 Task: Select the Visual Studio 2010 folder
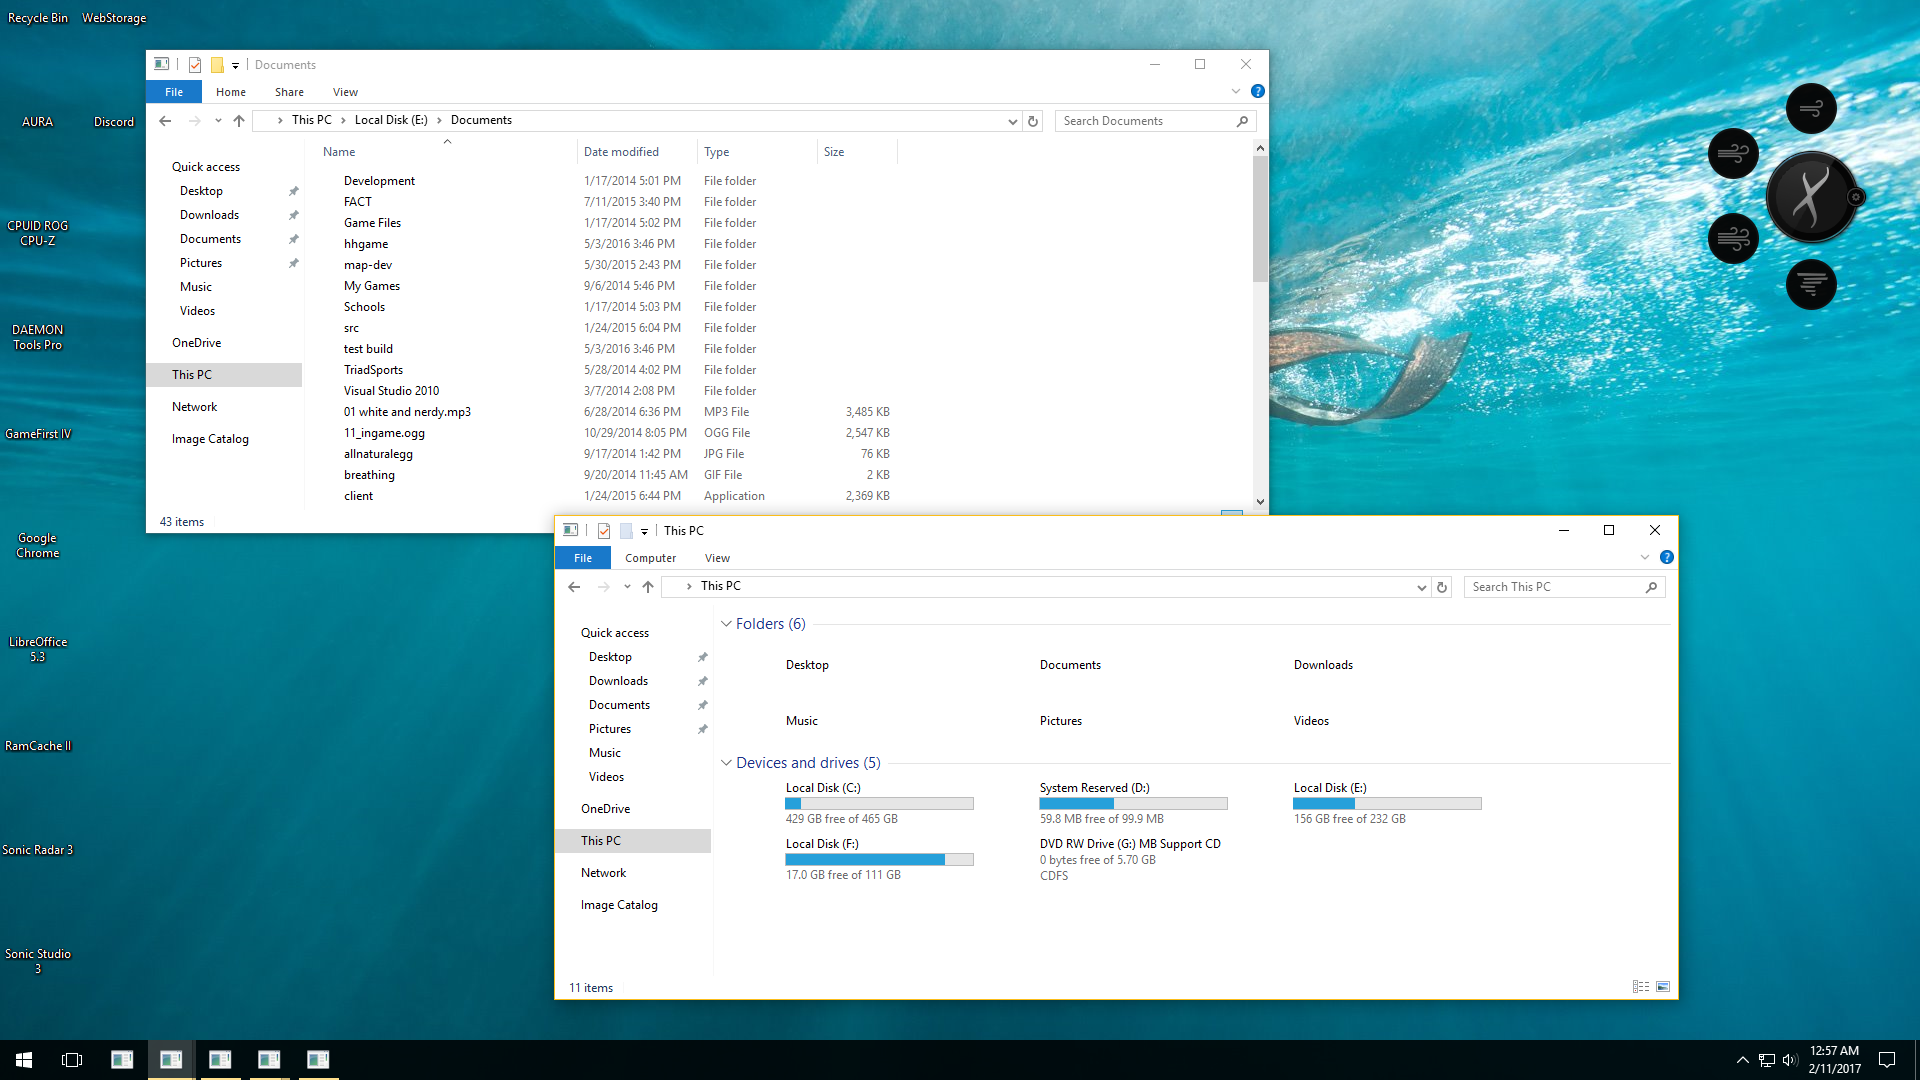click(x=391, y=391)
